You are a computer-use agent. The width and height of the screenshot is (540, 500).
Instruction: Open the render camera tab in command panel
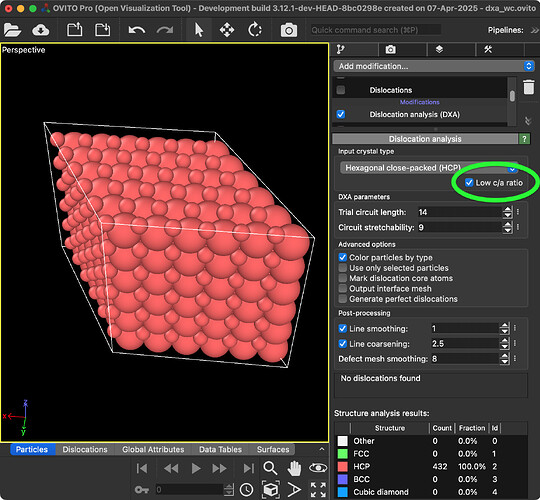[x=390, y=50]
